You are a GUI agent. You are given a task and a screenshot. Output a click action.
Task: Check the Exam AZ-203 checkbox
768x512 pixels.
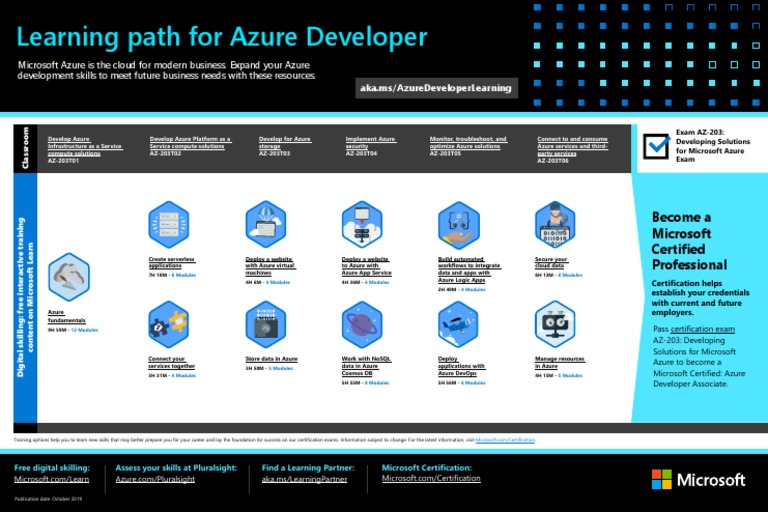[x=655, y=146]
